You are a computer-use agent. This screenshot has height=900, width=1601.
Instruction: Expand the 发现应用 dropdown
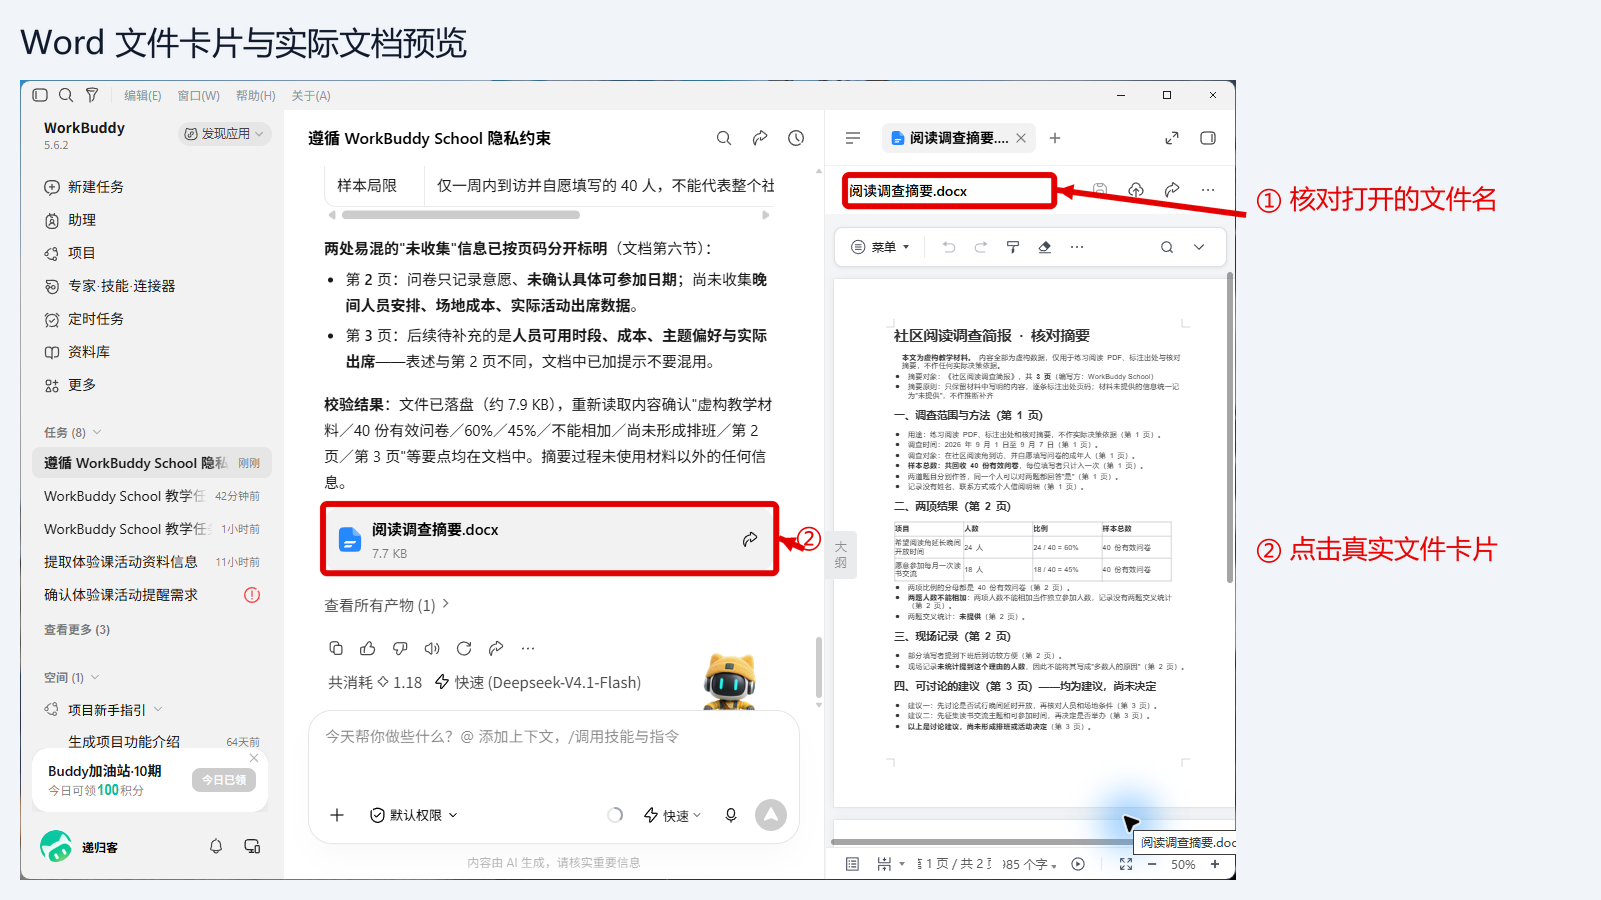[225, 133]
